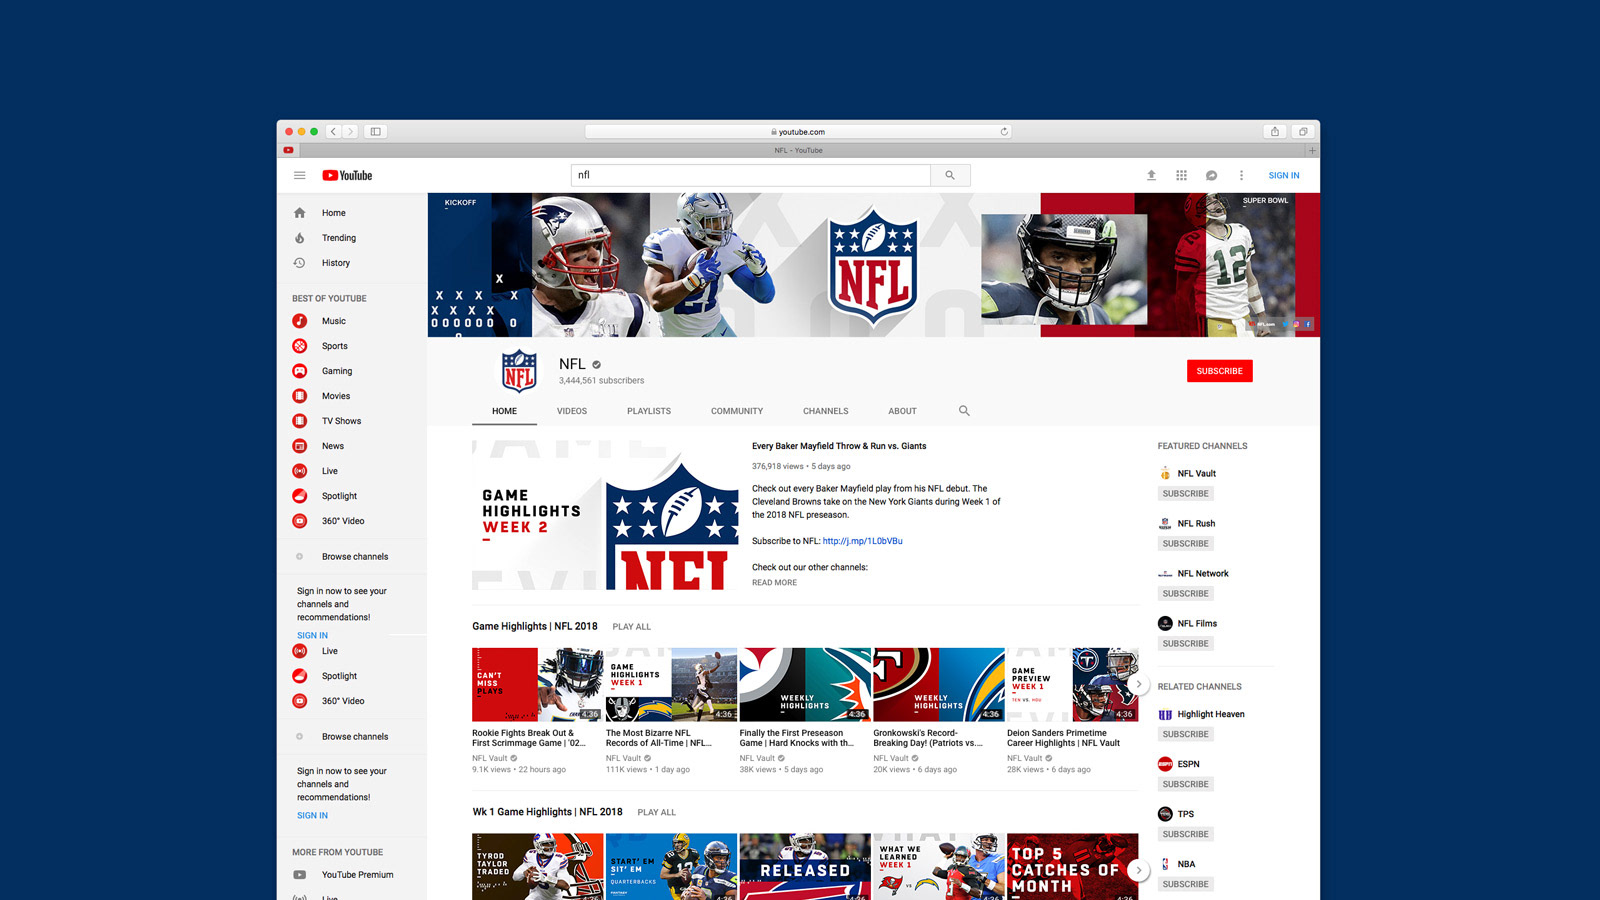Click NFL Network featured channel name
This screenshot has width=1600, height=900.
point(1203,574)
